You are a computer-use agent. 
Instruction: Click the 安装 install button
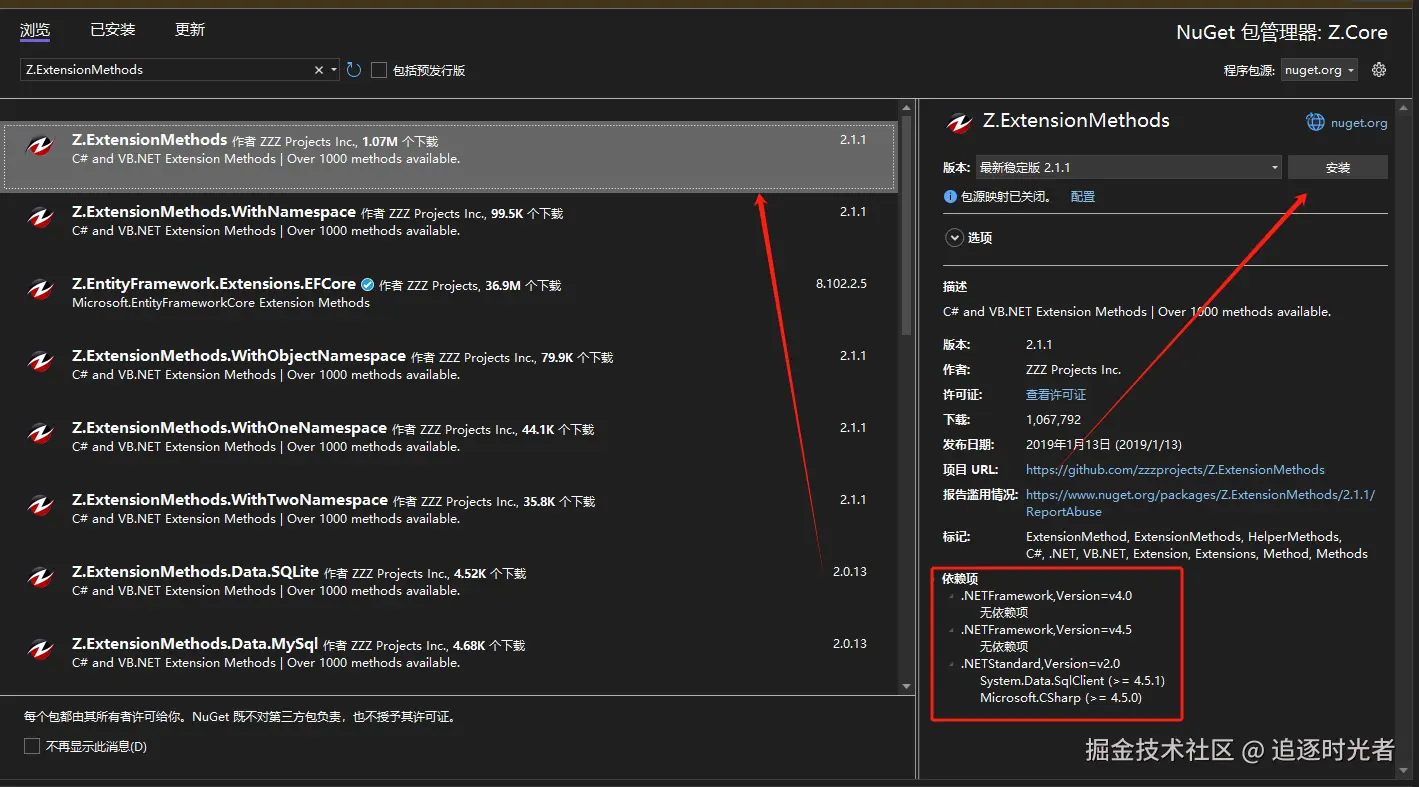pyautogui.click(x=1337, y=167)
